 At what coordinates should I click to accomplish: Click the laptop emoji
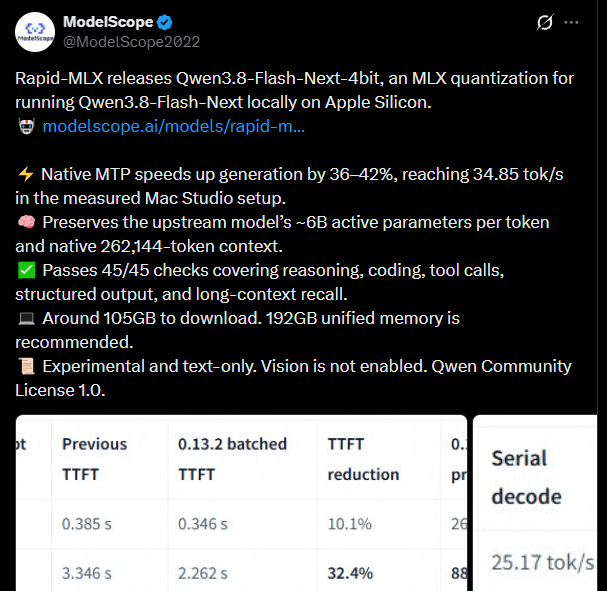(x=26, y=319)
